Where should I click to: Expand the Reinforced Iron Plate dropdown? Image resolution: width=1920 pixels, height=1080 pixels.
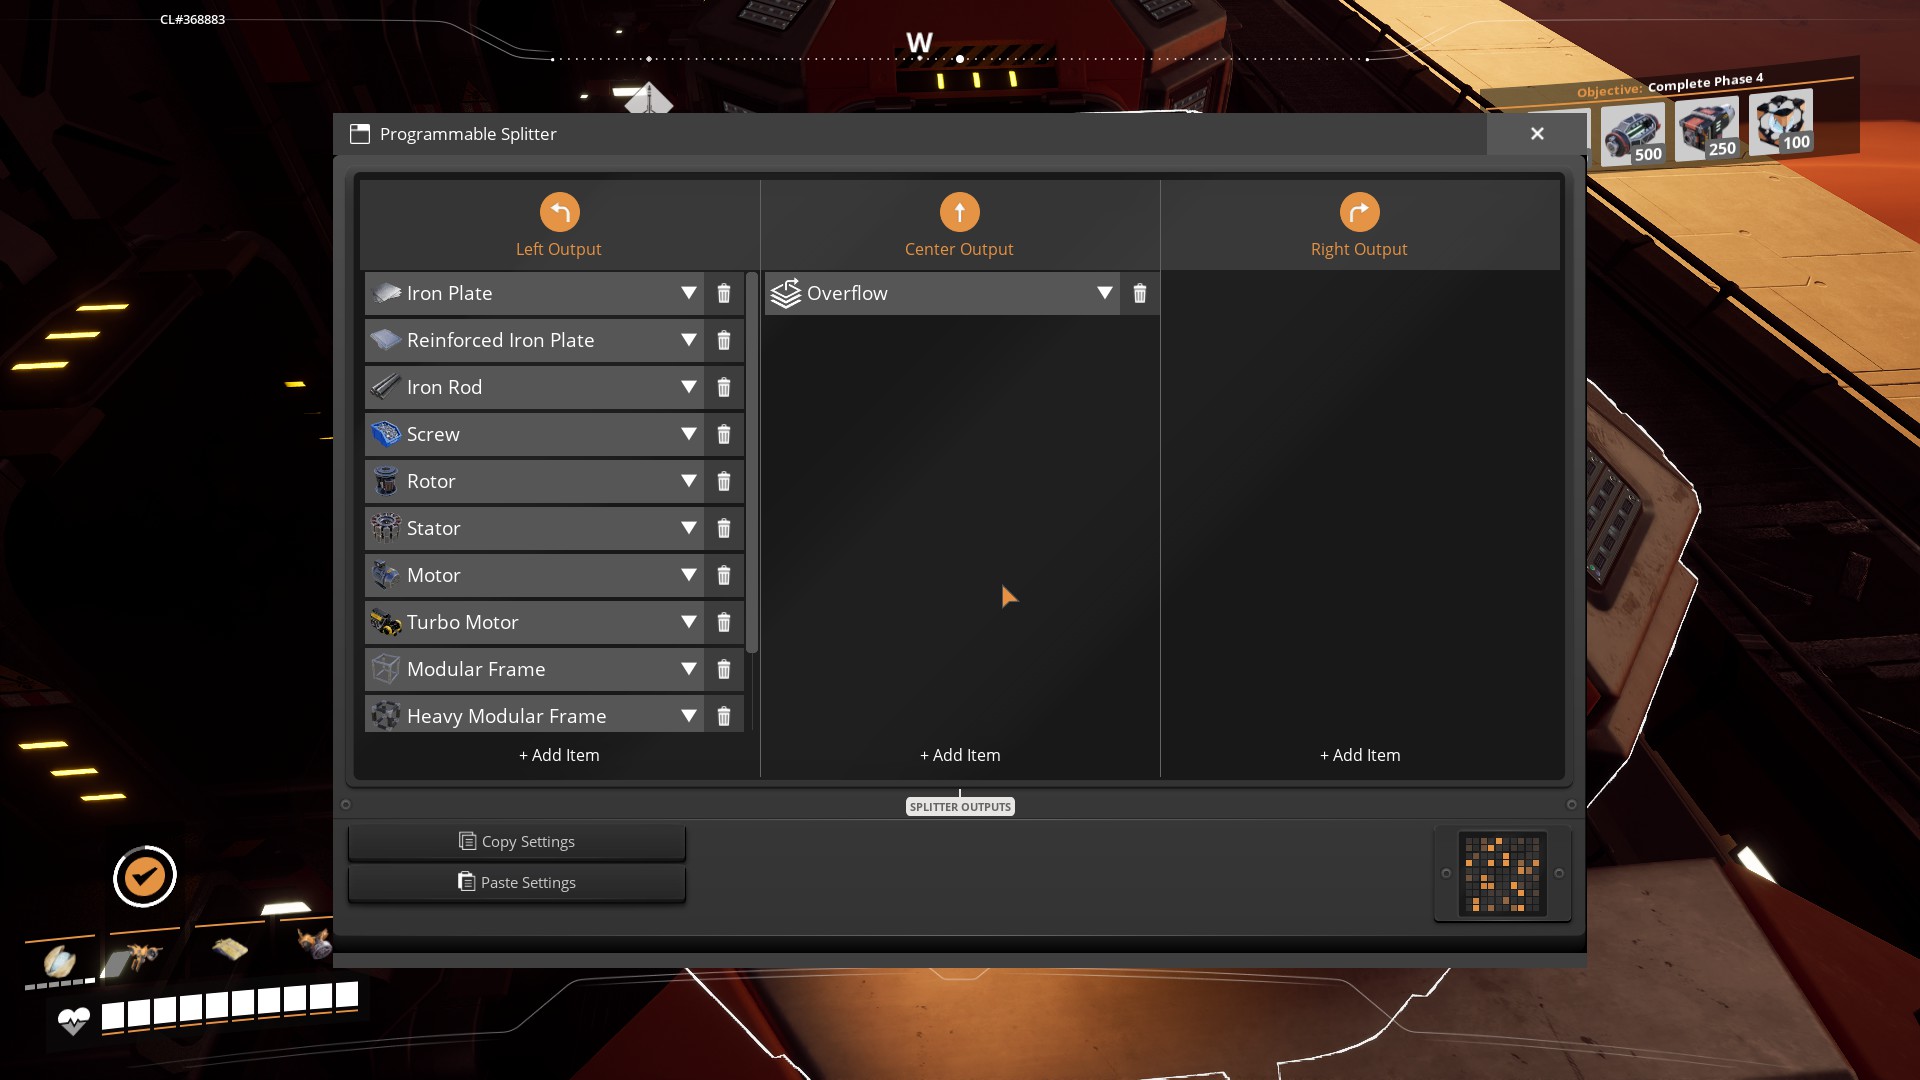point(688,341)
